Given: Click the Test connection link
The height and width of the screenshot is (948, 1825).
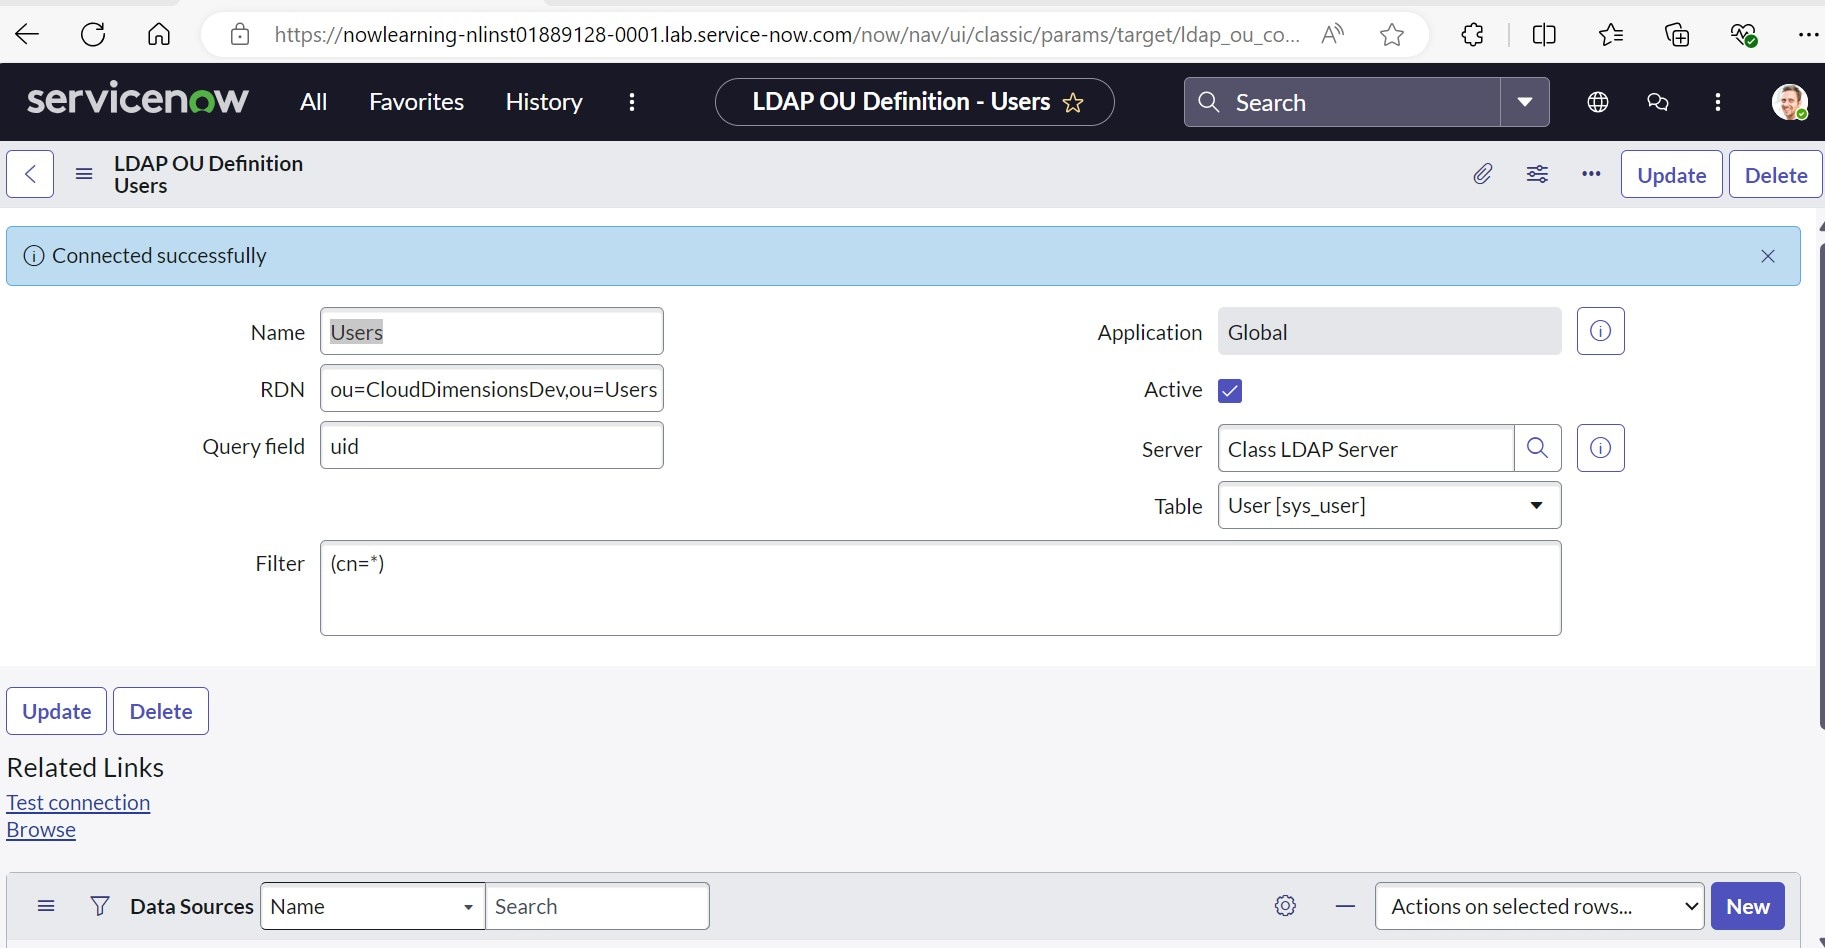Looking at the screenshot, I should (x=78, y=802).
